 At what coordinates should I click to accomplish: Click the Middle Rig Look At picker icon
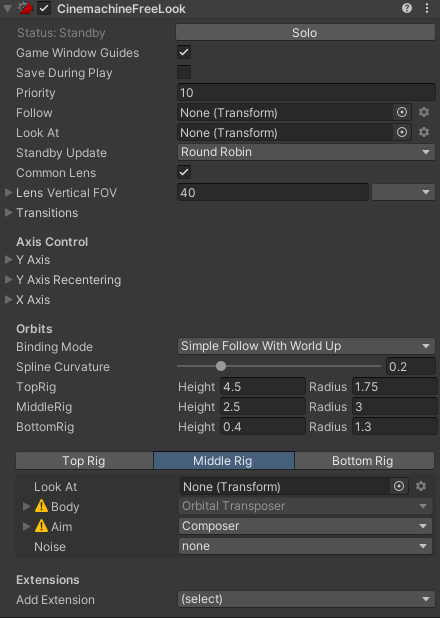(x=399, y=486)
